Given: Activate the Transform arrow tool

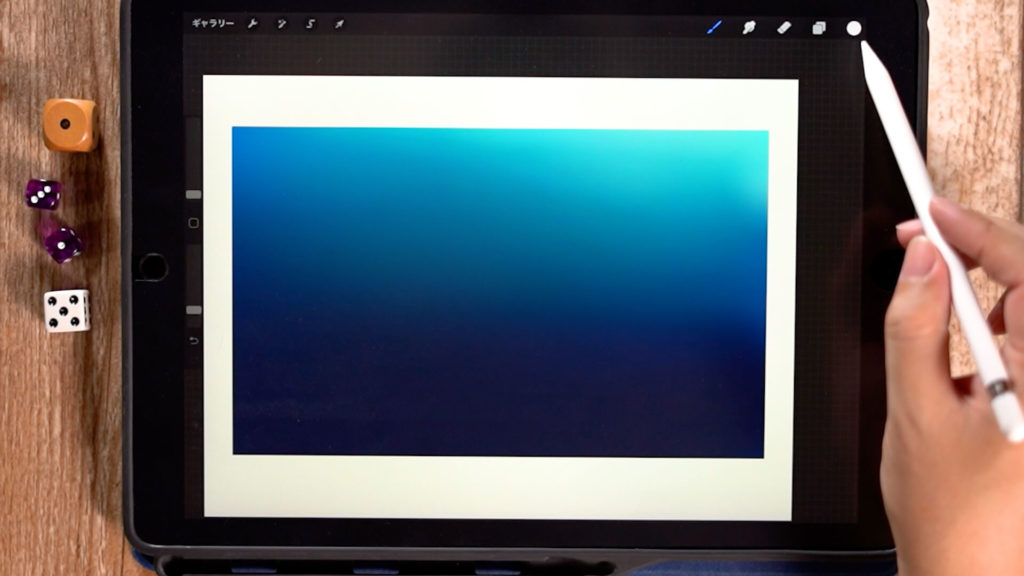Looking at the screenshot, I should coord(339,24).
